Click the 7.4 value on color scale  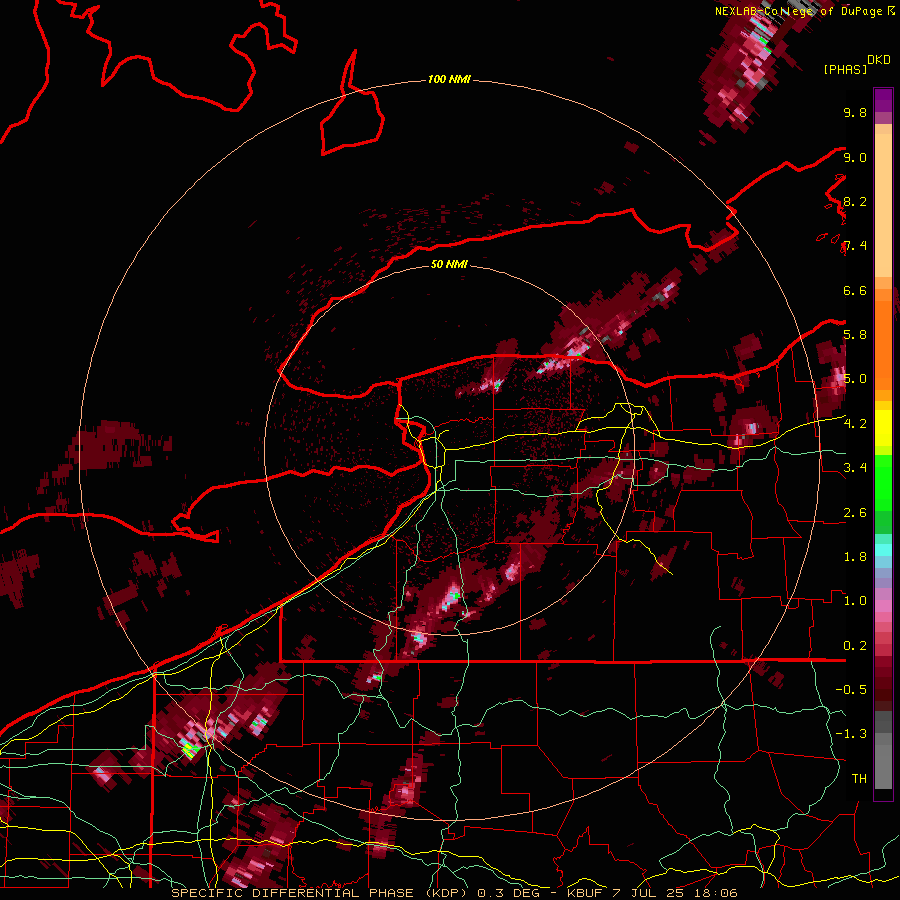[855, 246]
